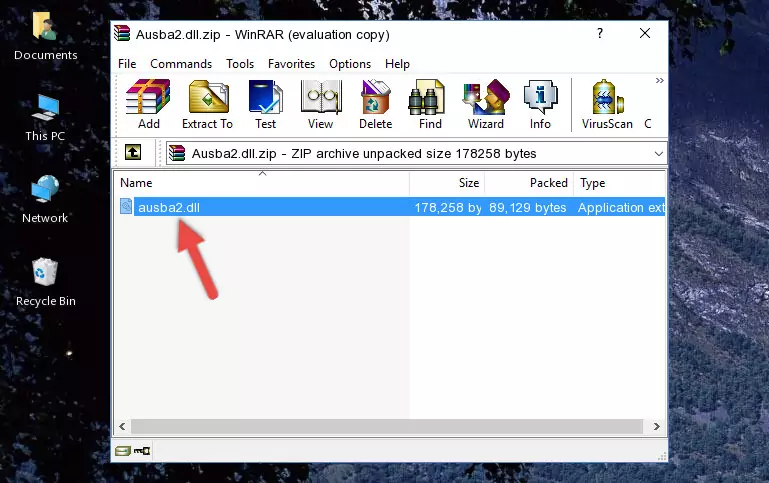This screenshot has width=769, height=483.
Task: Click the 89,129 bytes packed value
Action: click(x=527, y=207)
